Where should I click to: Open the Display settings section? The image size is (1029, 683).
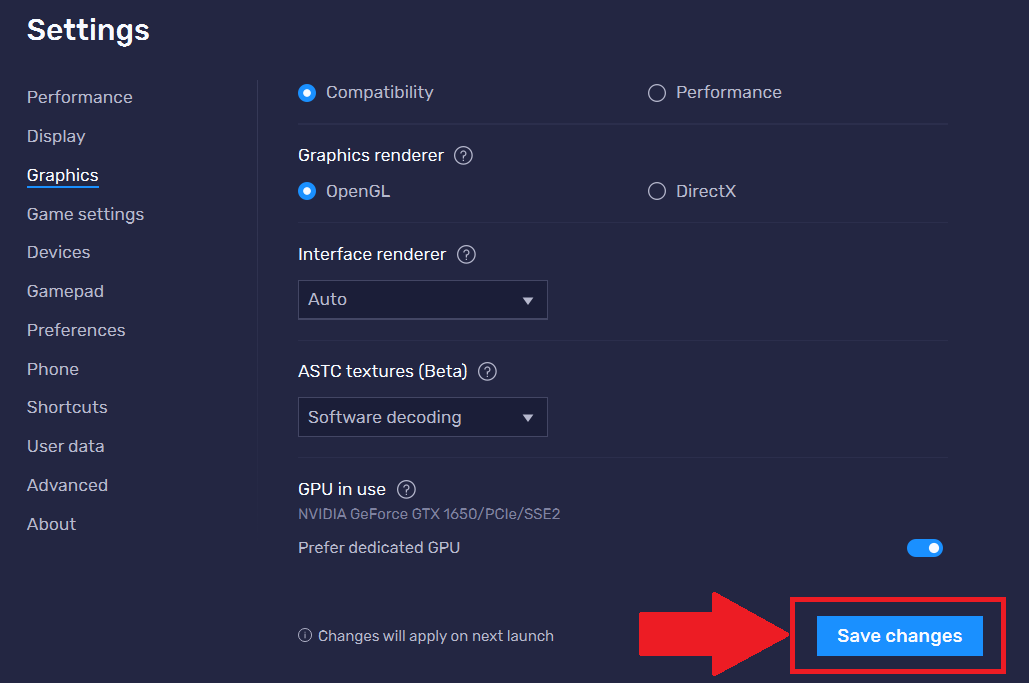[56, 136]
